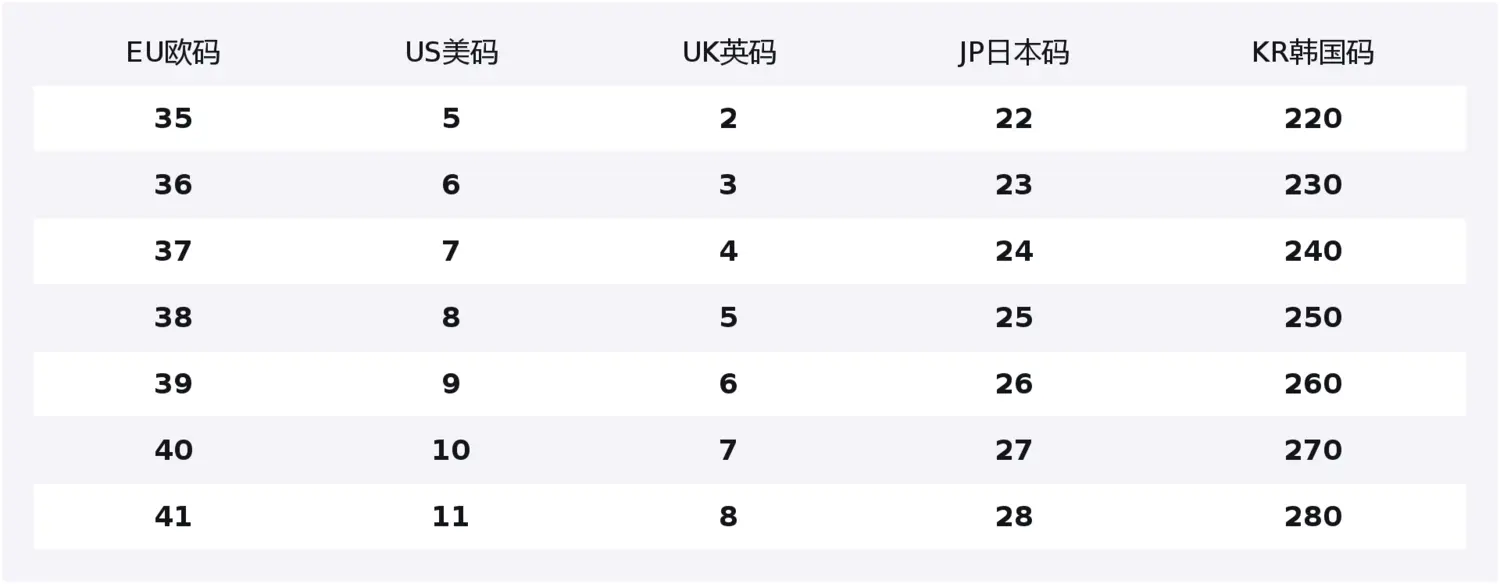Select EU size 41 cell

pos(173,517)
